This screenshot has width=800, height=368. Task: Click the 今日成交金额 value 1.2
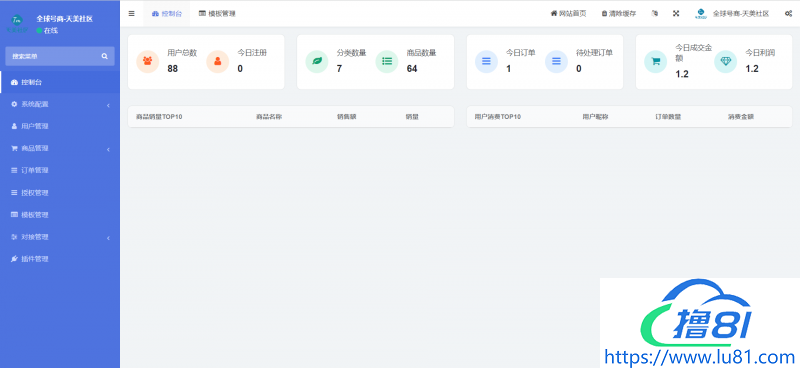click(682, 75)
